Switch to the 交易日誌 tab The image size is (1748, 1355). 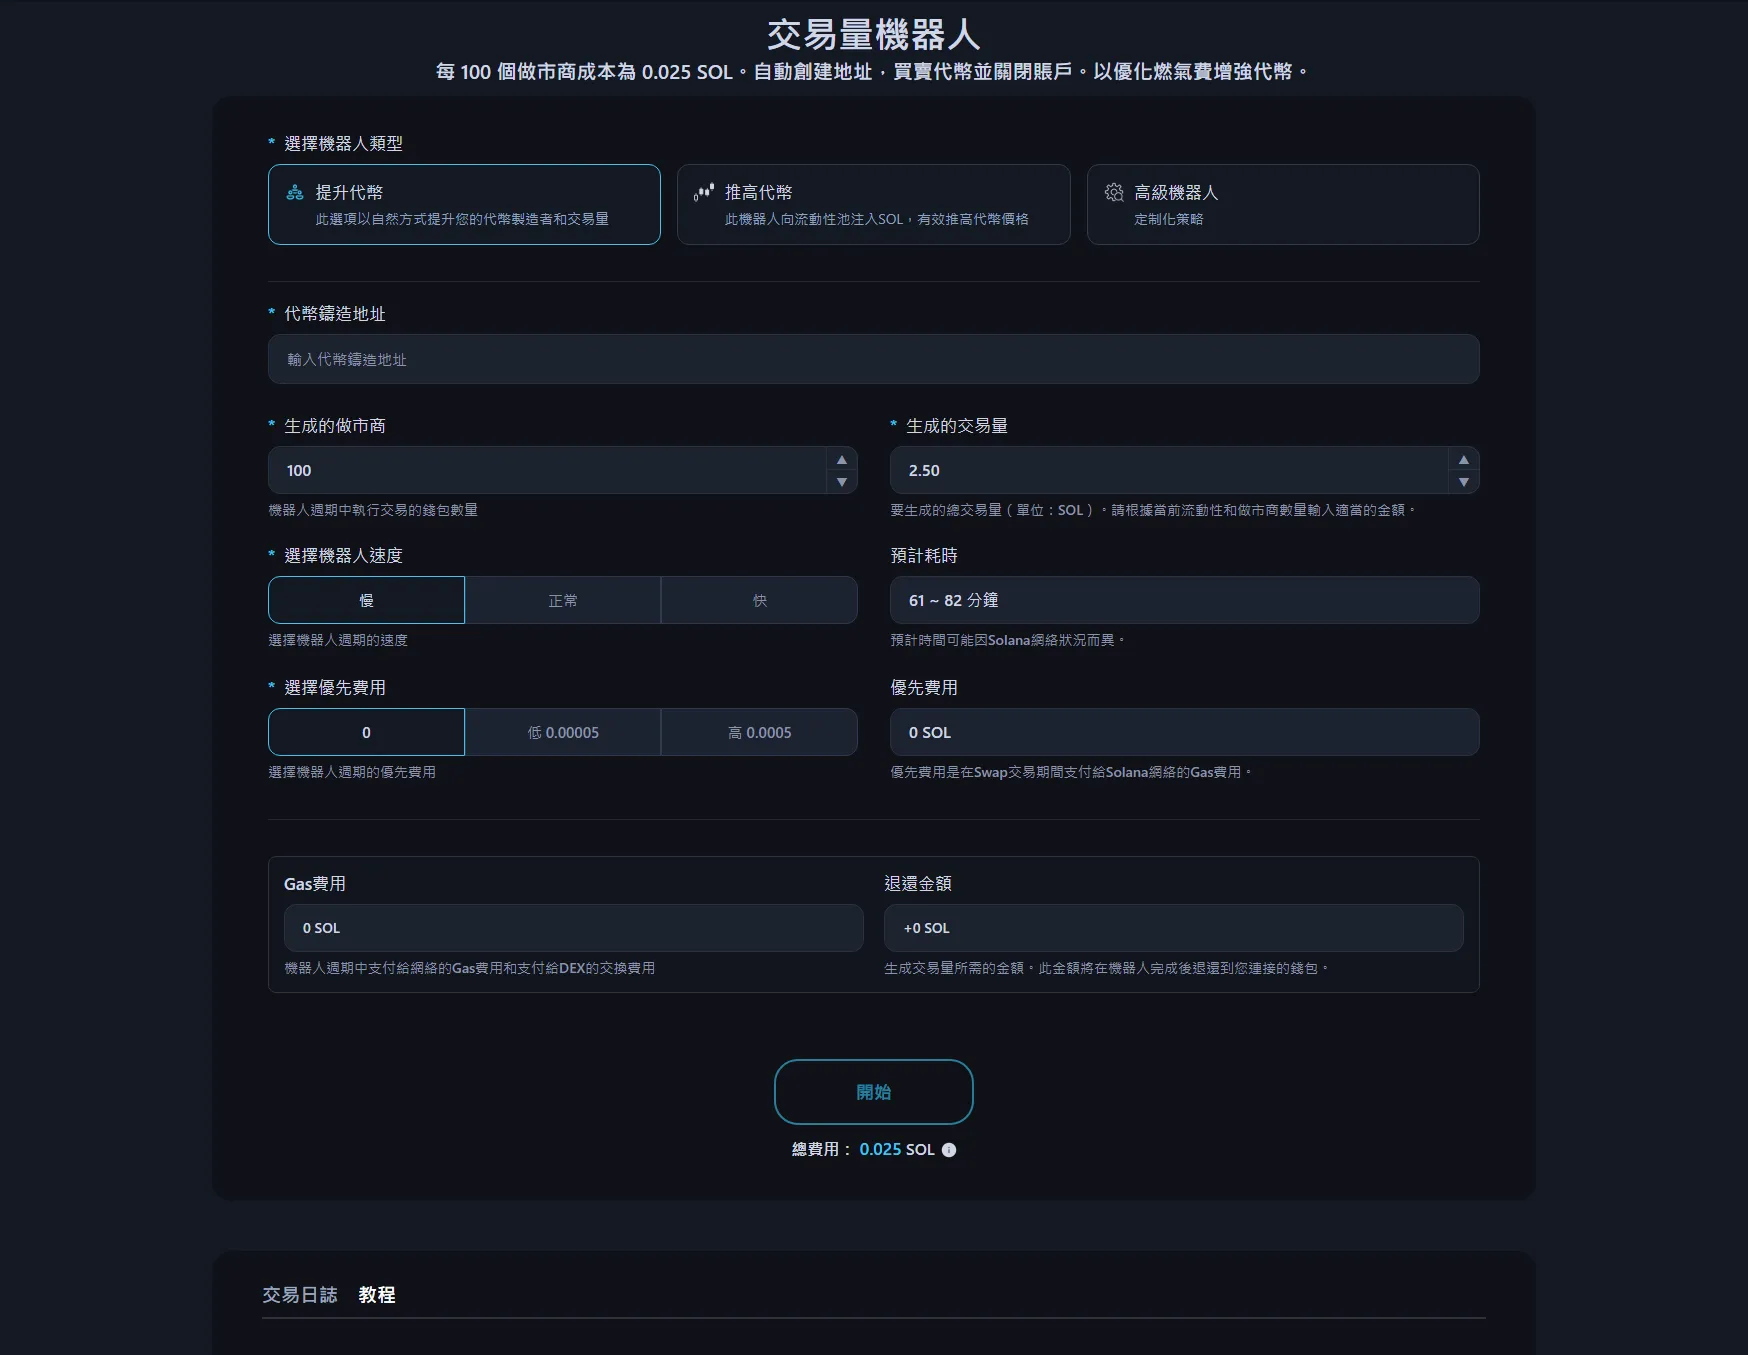[x=300, y=1295]
